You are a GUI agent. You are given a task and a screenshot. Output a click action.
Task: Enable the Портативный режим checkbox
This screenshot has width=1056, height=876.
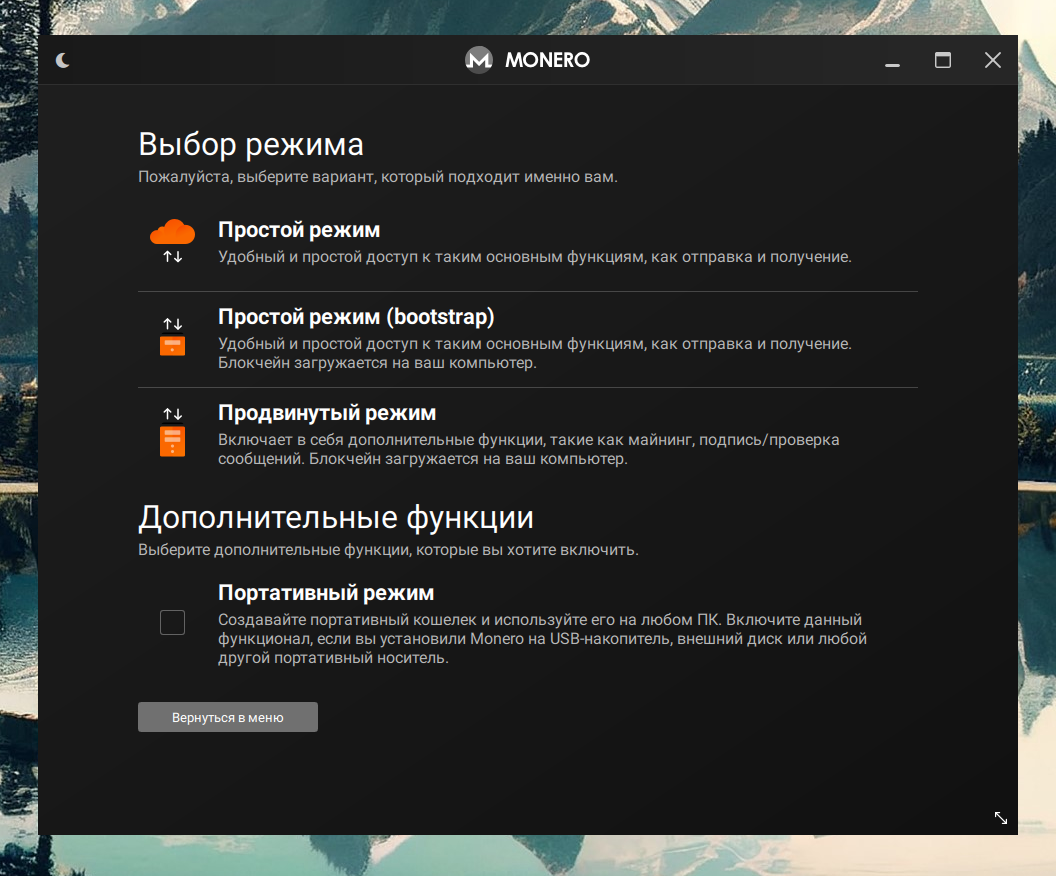click(x=172, y=622)
